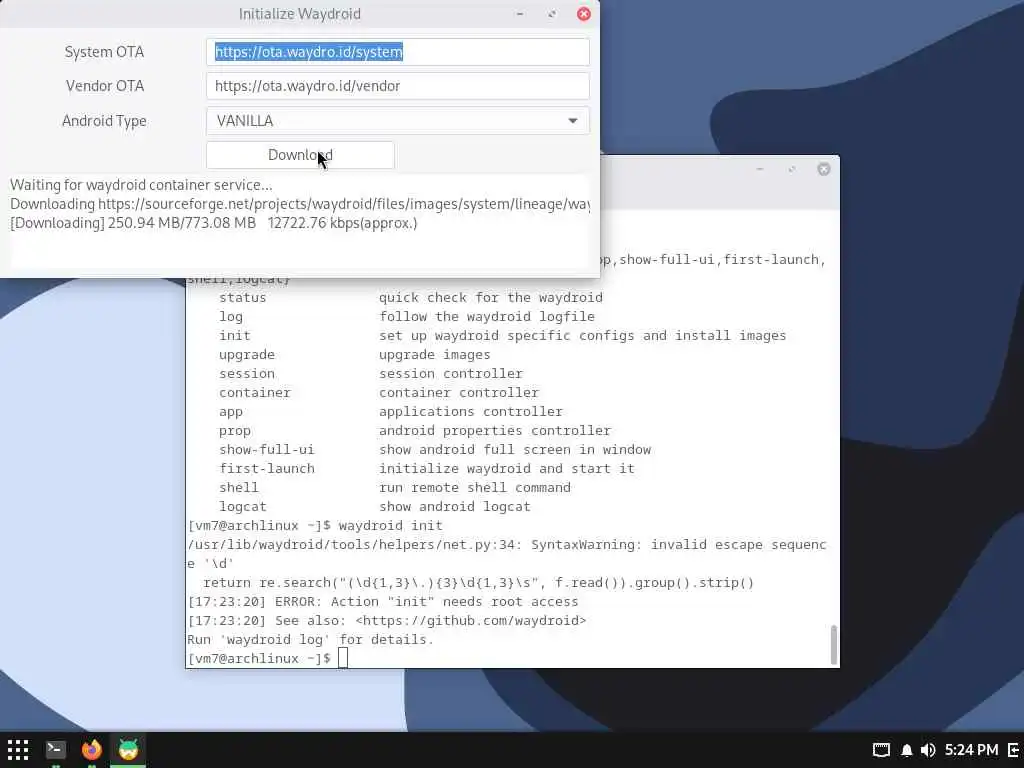Minimize the terminal window
This screenshot has width=1024, height=768.
pyautogui.click(x=760, y=169)
